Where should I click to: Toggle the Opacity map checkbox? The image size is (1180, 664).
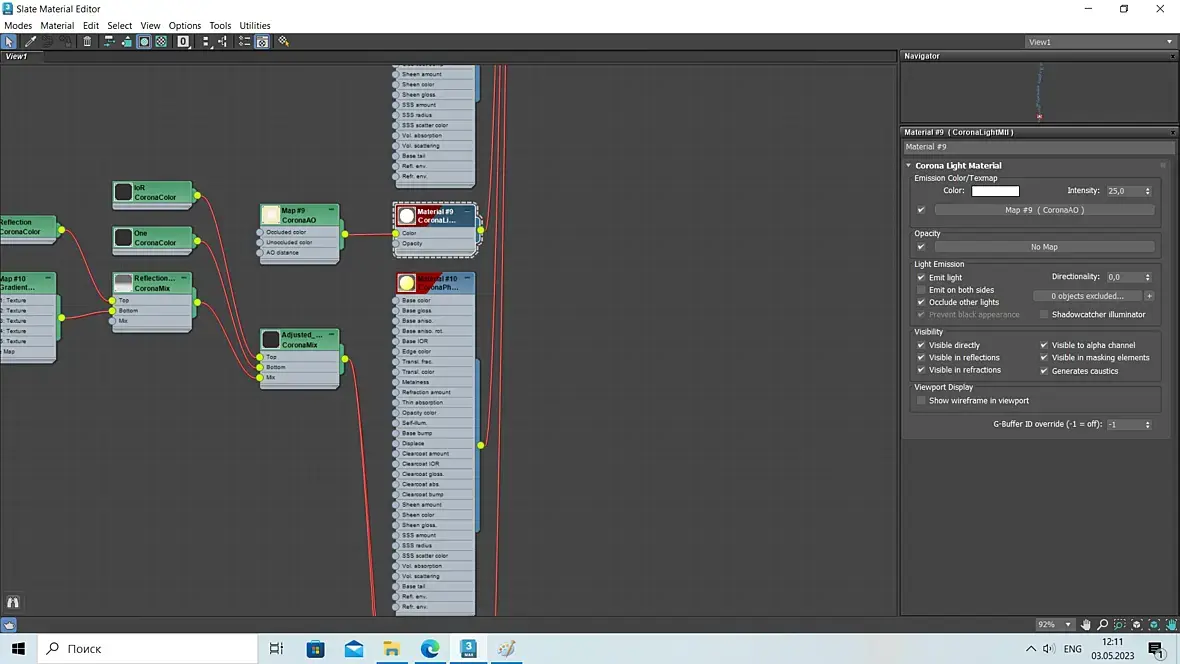click(x=921, y=247)
